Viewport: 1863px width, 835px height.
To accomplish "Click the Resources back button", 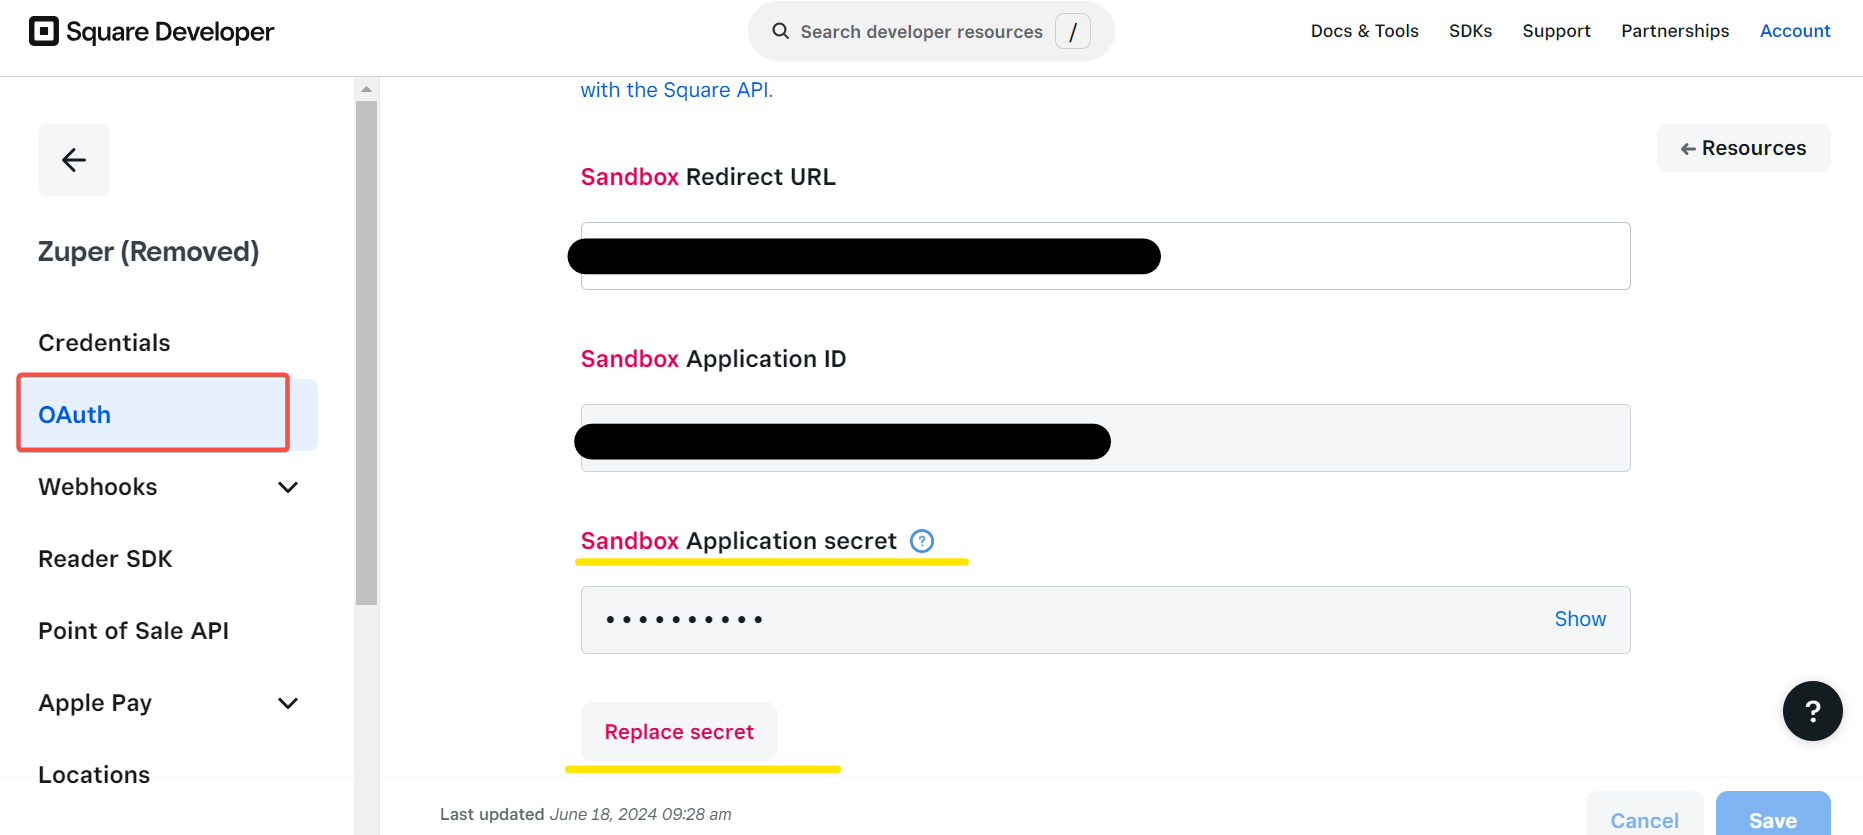I will click(1743, 148).
